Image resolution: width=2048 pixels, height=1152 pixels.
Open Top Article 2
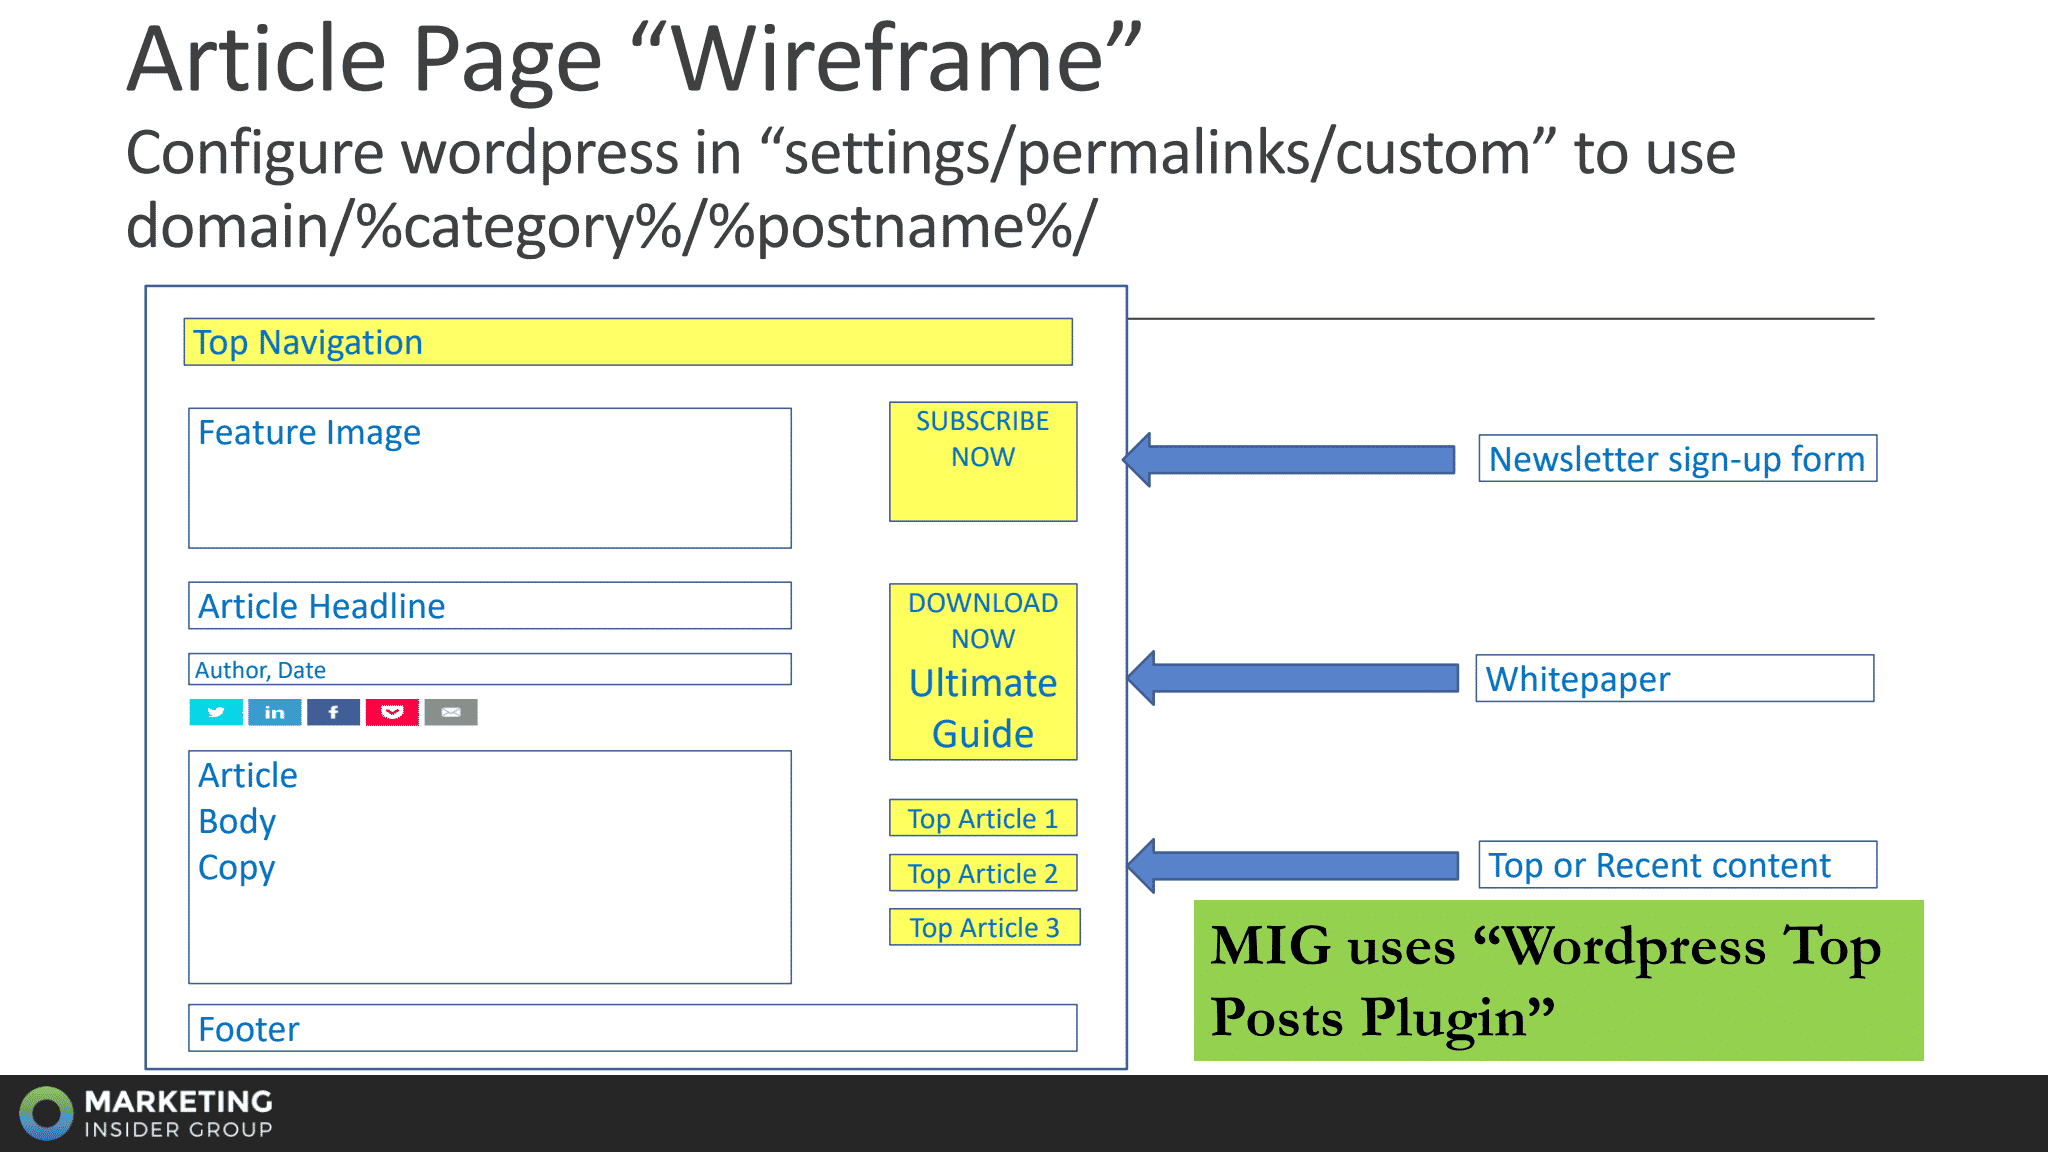[x=983, y=872]
